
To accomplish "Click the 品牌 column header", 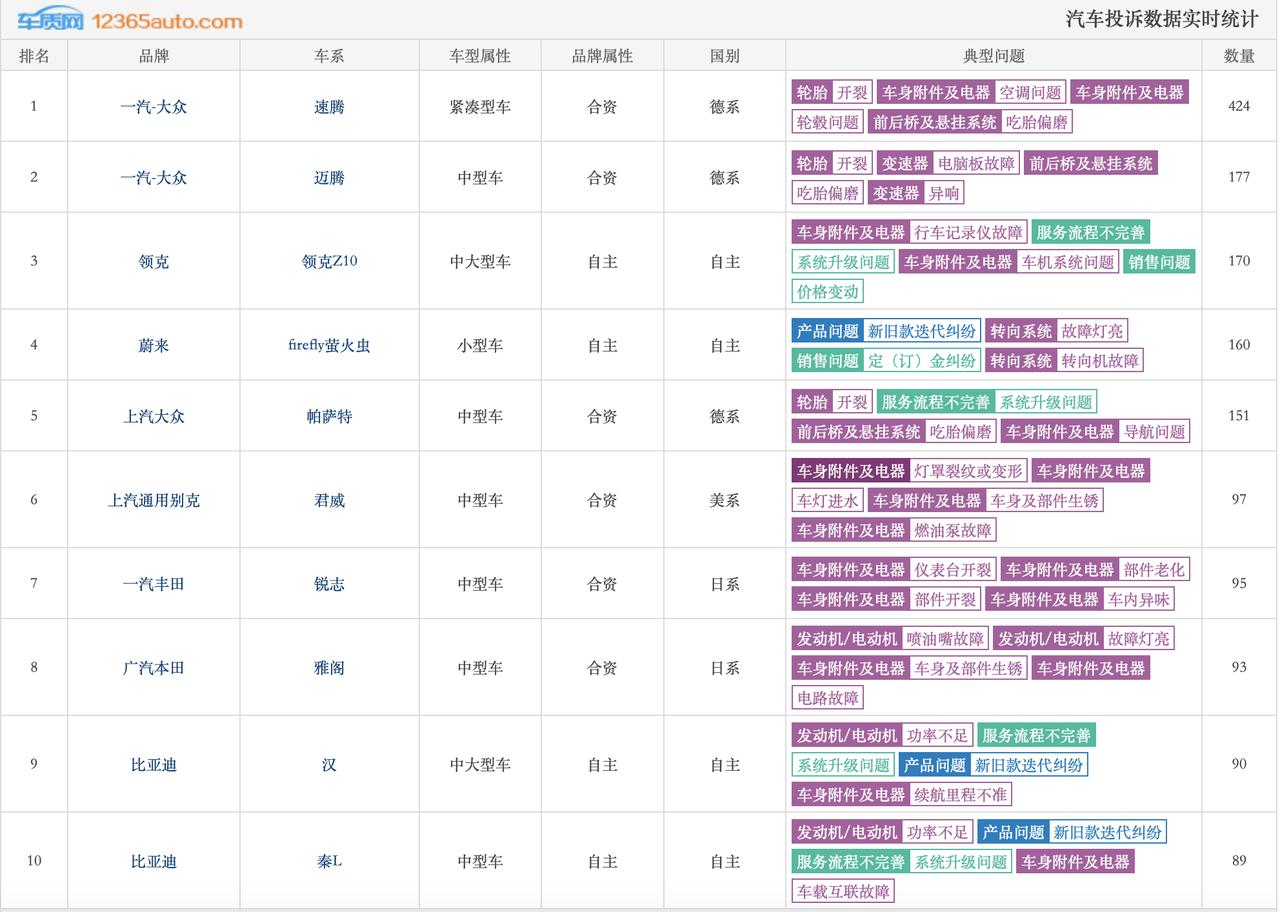I will coord(154,56).
